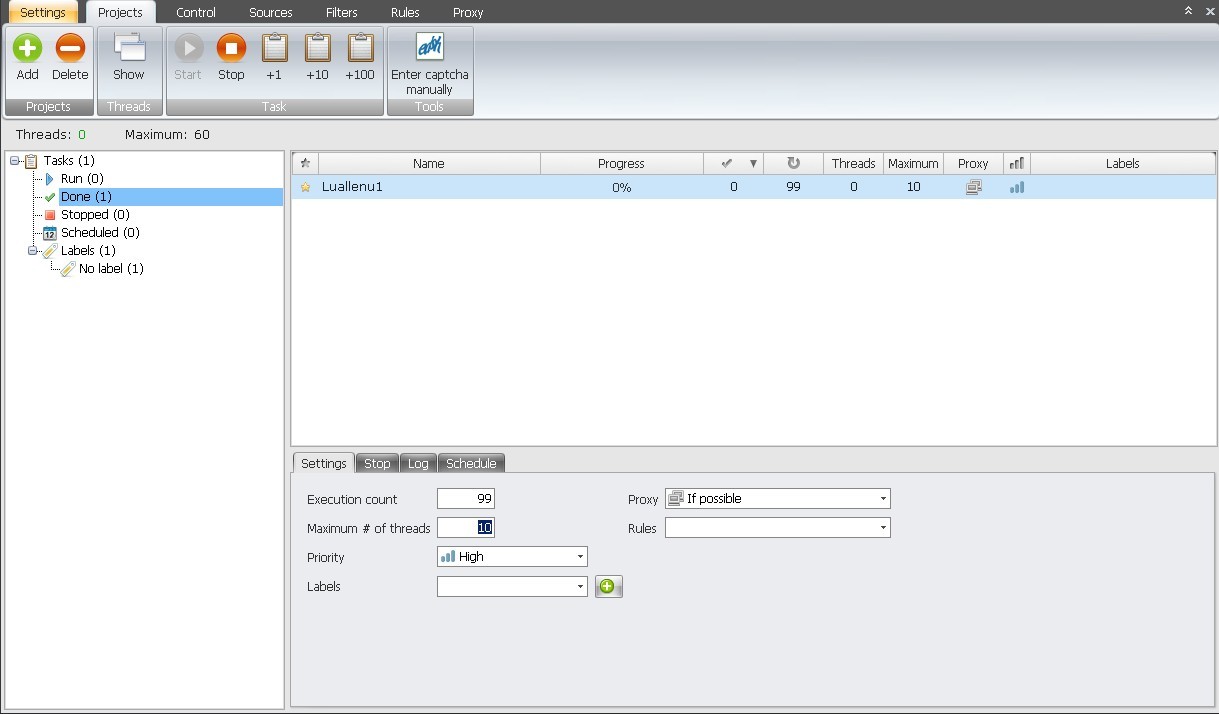1219x714 pixels.
Task: Open the Log tab in lower panel
Action: point(418,463)
